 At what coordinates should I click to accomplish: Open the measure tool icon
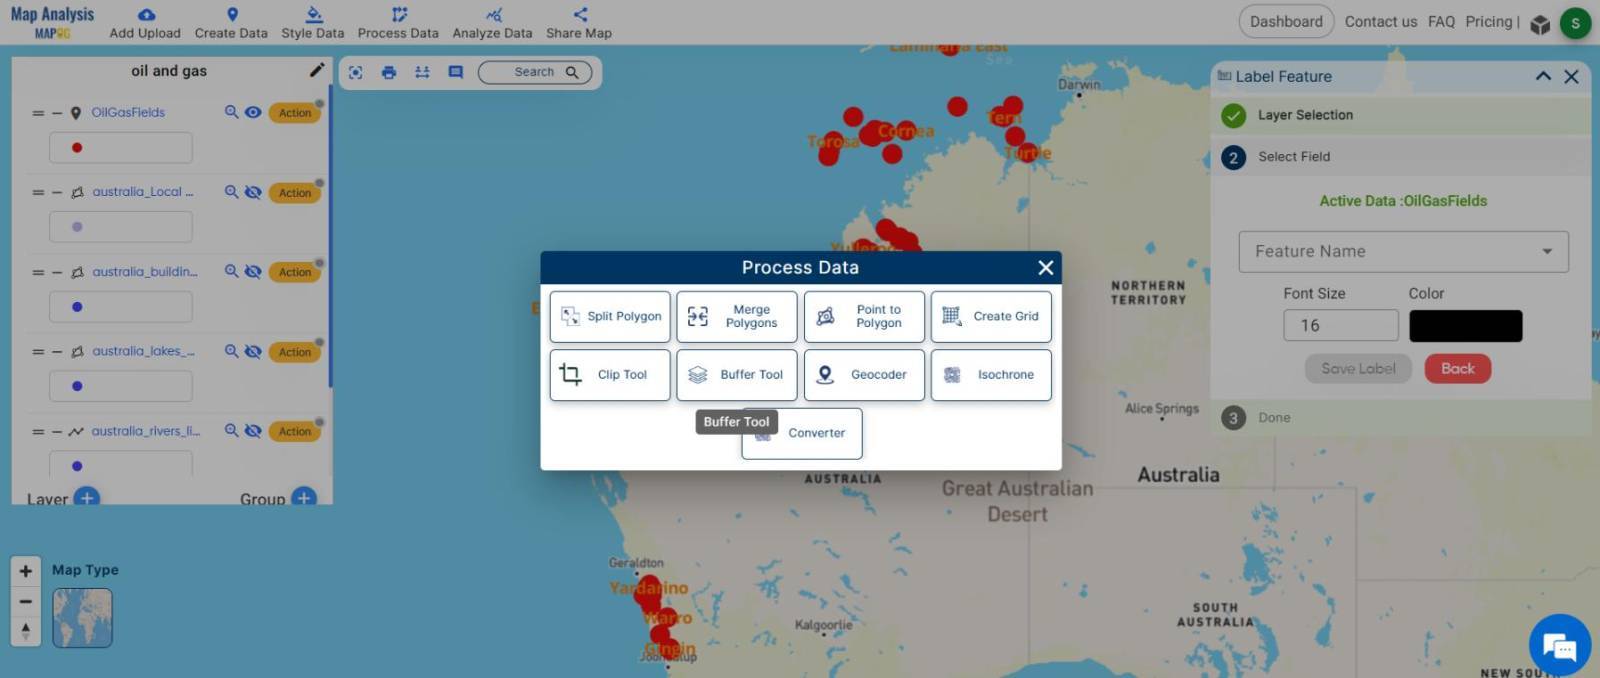[x=422, y=72]
